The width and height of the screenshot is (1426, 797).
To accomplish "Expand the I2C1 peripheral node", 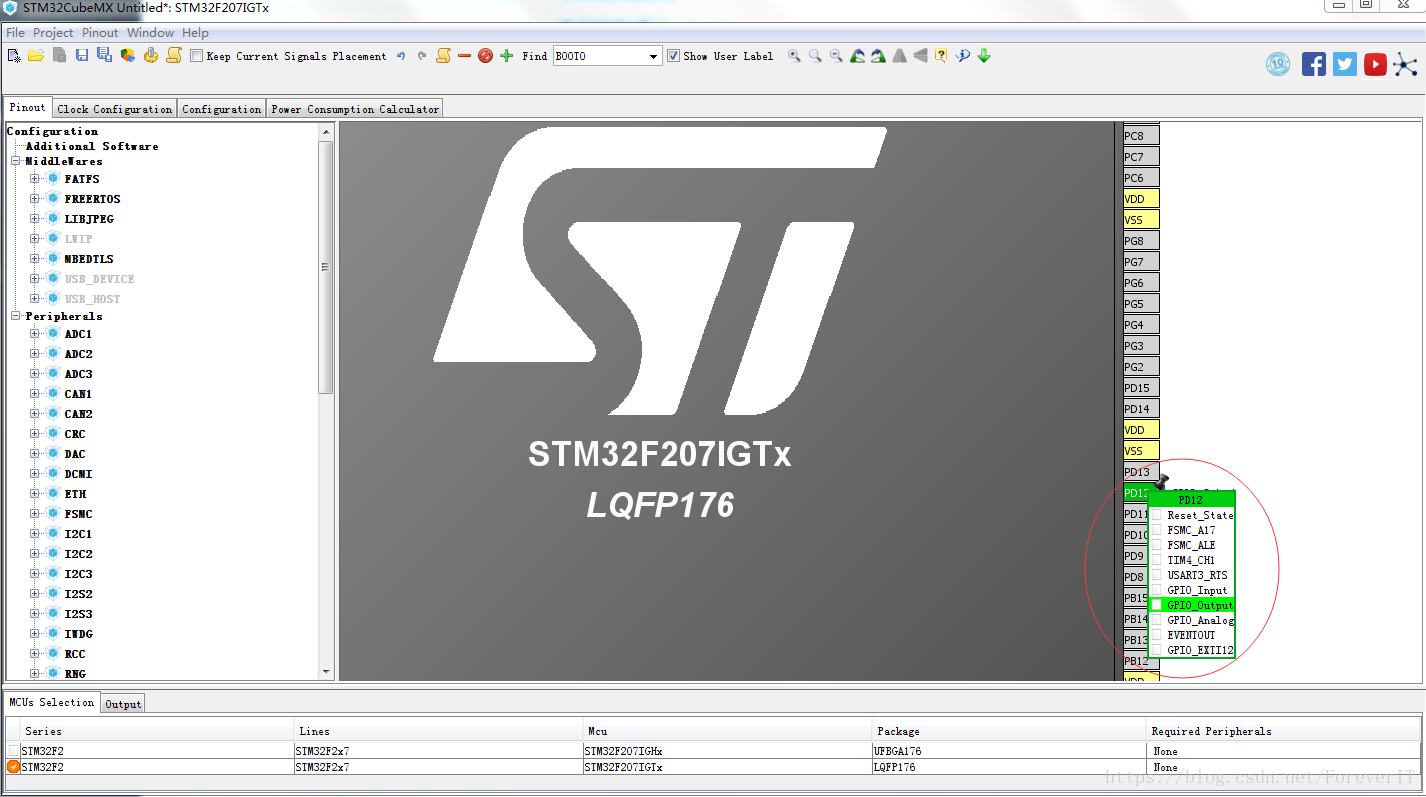I will pos(35,534).
